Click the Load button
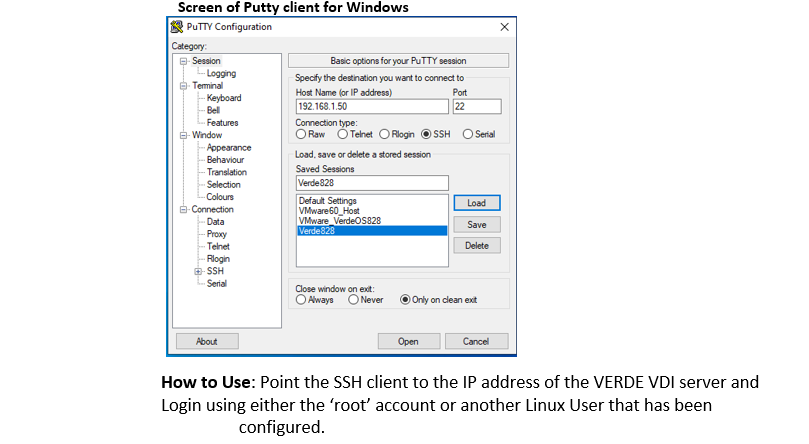The width and height of the screenshot is (809, 444). pyautogui.click(x=477, y=203)
